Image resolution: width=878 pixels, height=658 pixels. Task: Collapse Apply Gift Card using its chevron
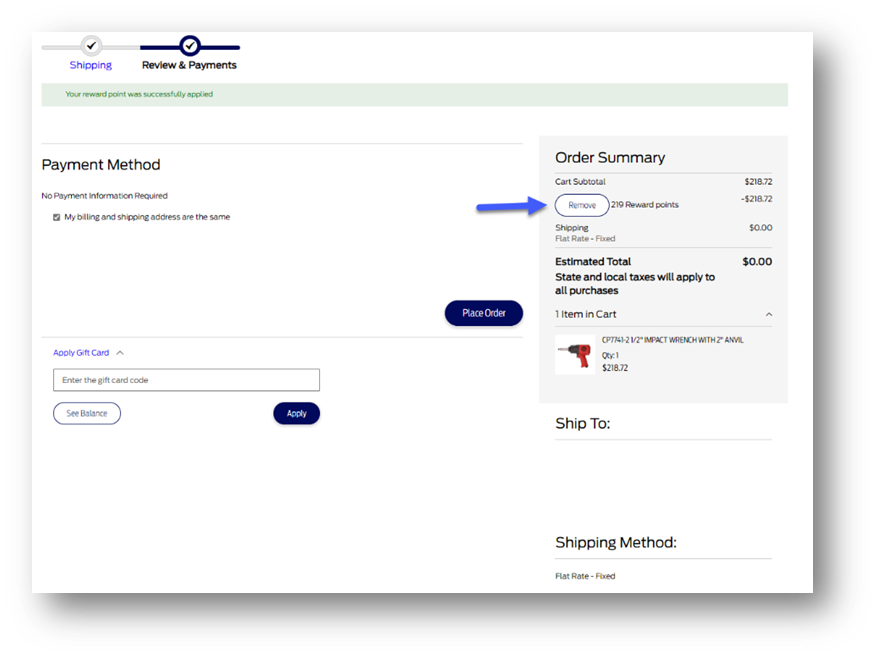[x=120, y=353]
